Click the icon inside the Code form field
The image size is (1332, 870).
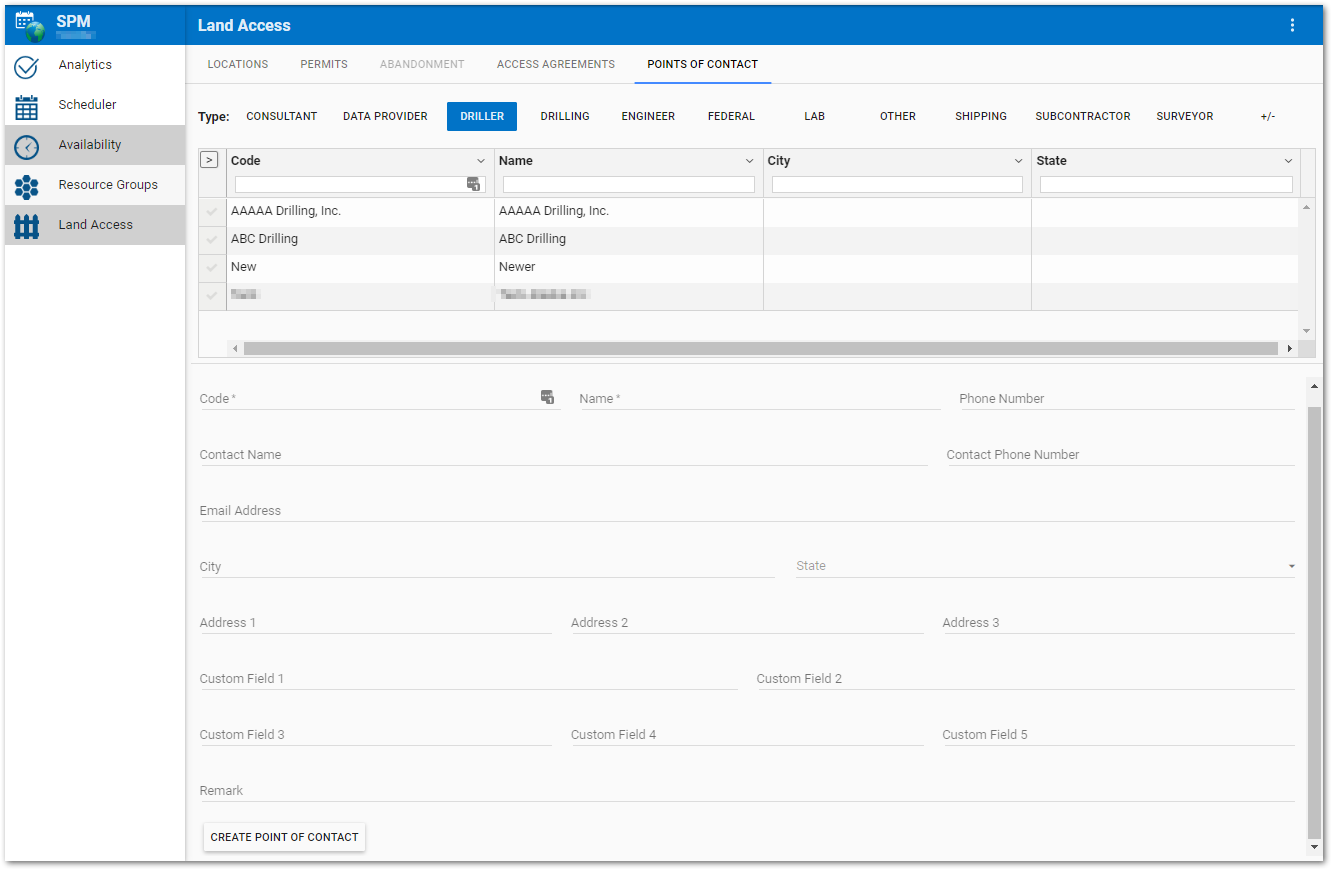(x=547, y=397)
